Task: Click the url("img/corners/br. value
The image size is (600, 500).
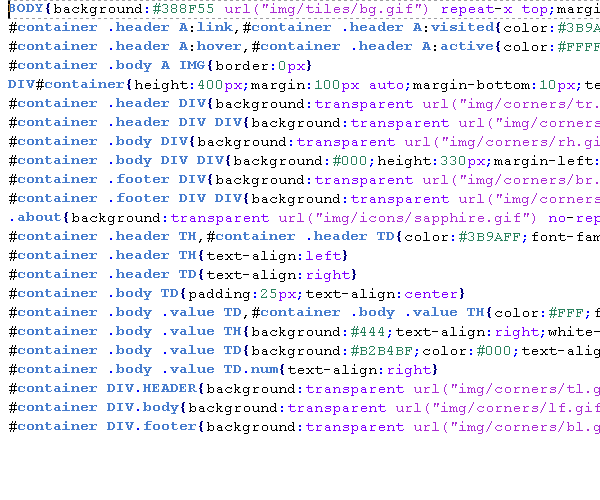Action: pyautogui.click(x=511, y=180)
